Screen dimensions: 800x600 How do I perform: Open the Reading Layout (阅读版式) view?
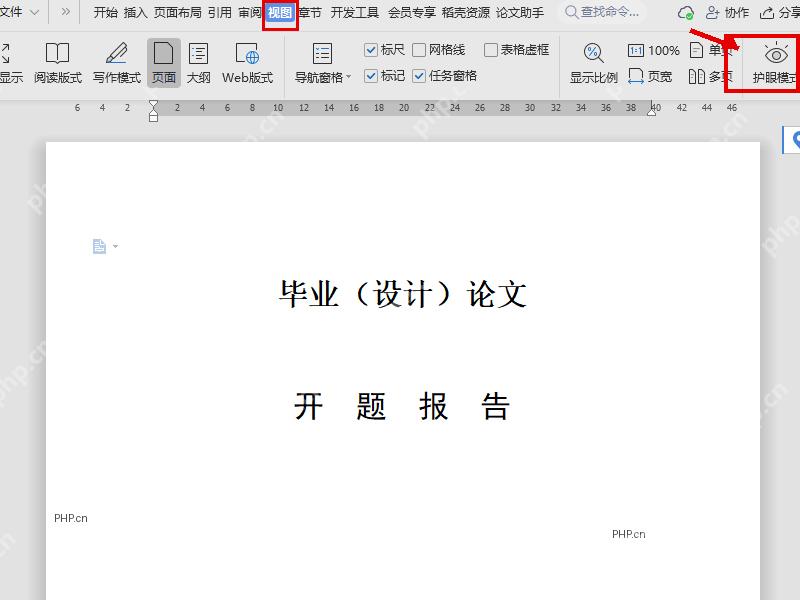[x=58, y=63]
